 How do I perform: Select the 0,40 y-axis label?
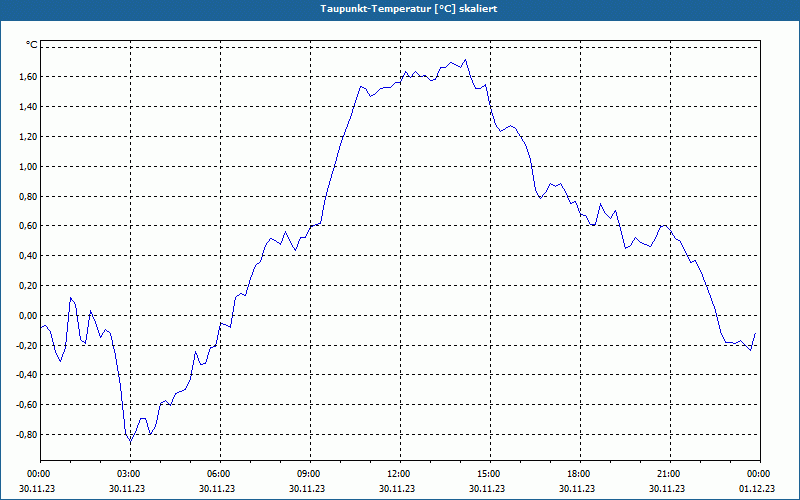coord(28,256)
